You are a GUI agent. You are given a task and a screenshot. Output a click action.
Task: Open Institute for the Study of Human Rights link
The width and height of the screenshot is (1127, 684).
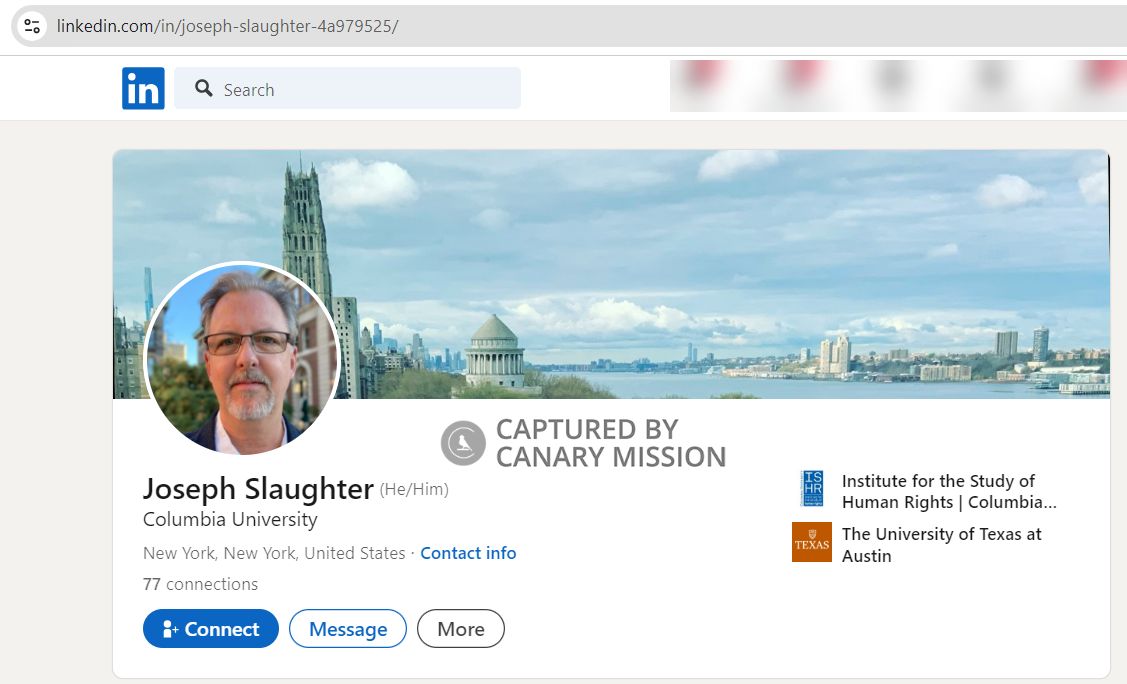point(948,491)
